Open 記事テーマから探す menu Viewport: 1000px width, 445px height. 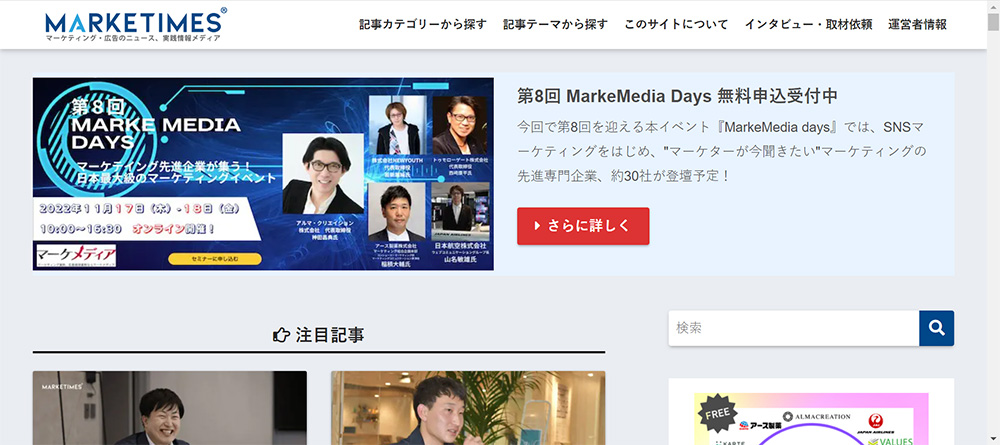coord(555,25)
